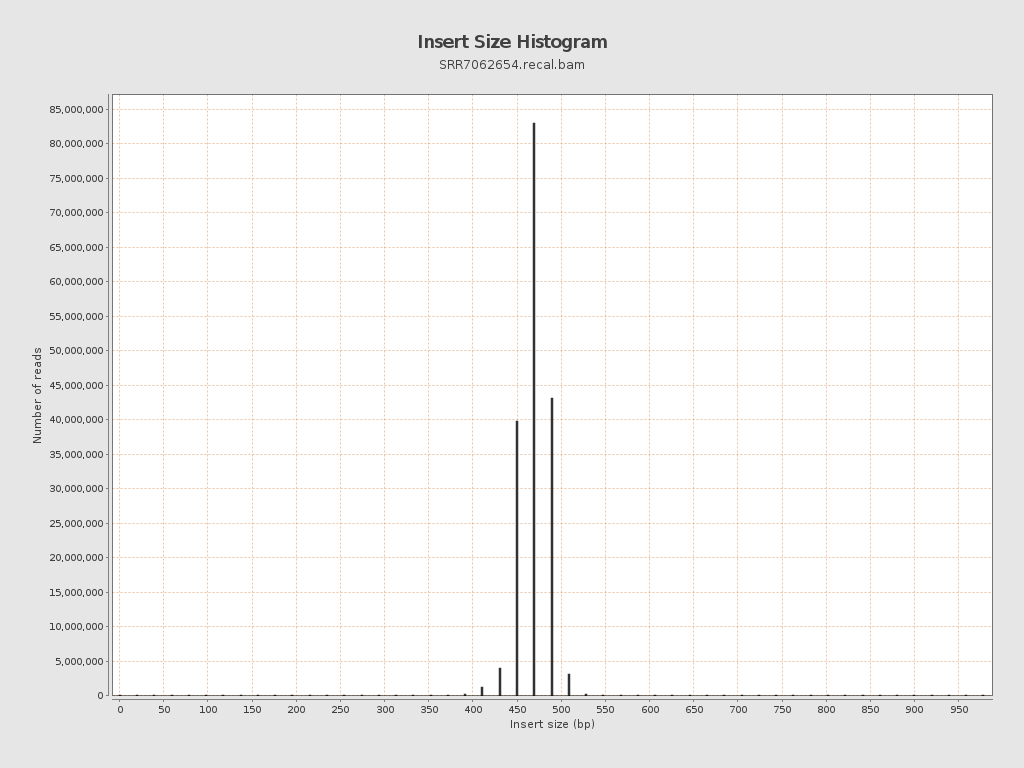Click the 400 x-axis tick label
The image size is (1024, 768).
(x=473, y=709)
